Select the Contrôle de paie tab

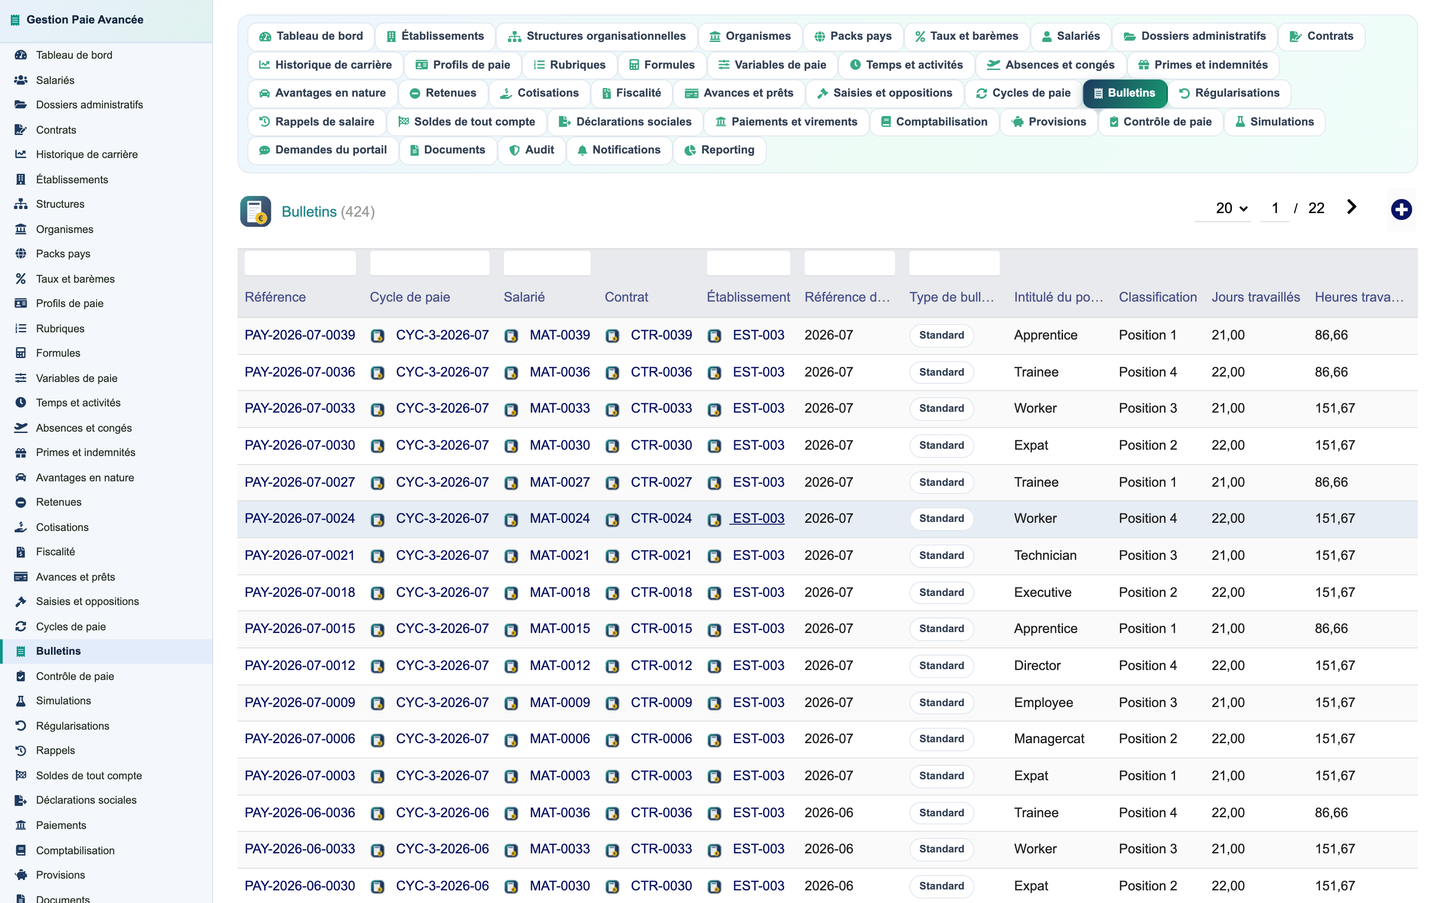click(x=1160, y=122)
